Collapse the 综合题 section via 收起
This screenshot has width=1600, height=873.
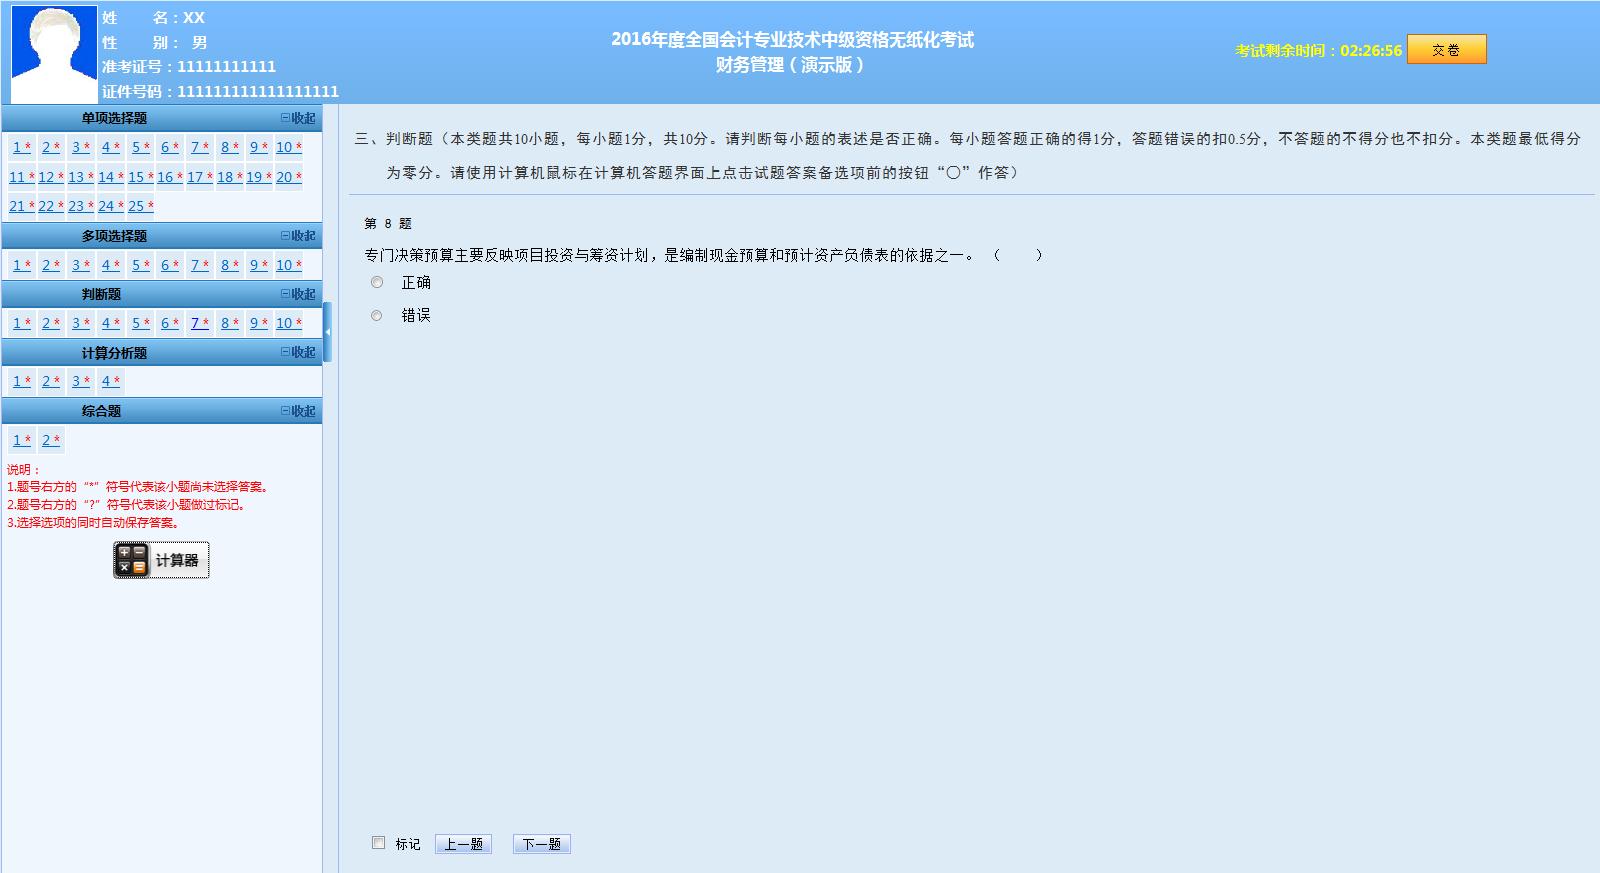click(298, 411)
